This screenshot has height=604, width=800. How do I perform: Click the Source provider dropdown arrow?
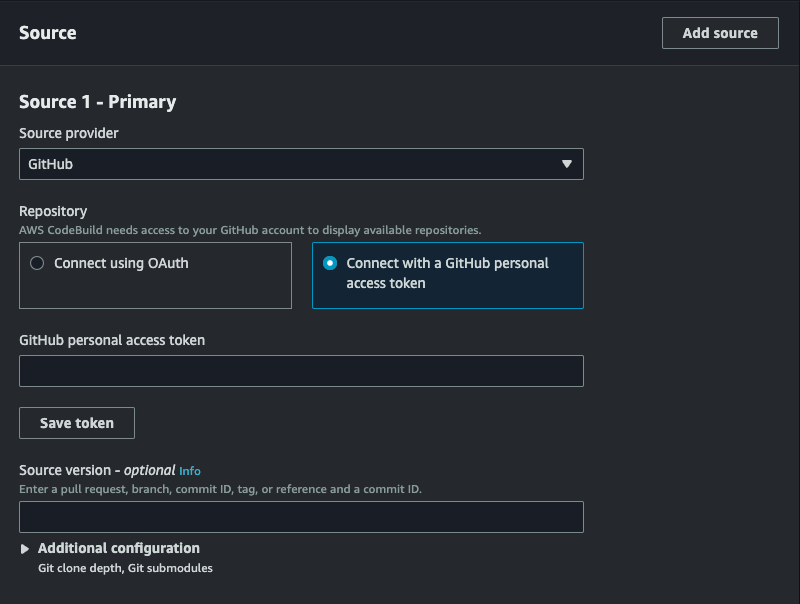click(567, 164)
